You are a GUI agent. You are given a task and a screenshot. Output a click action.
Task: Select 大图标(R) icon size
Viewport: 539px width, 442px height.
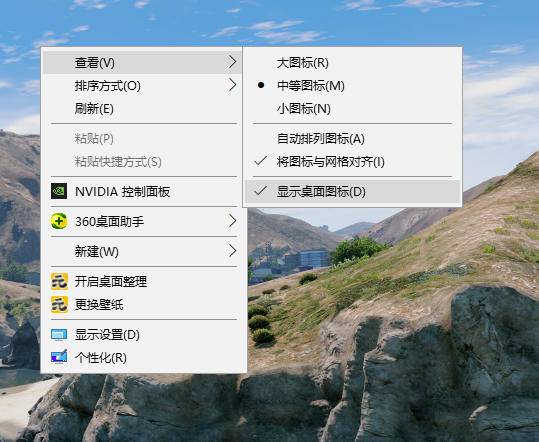point(352,63)
